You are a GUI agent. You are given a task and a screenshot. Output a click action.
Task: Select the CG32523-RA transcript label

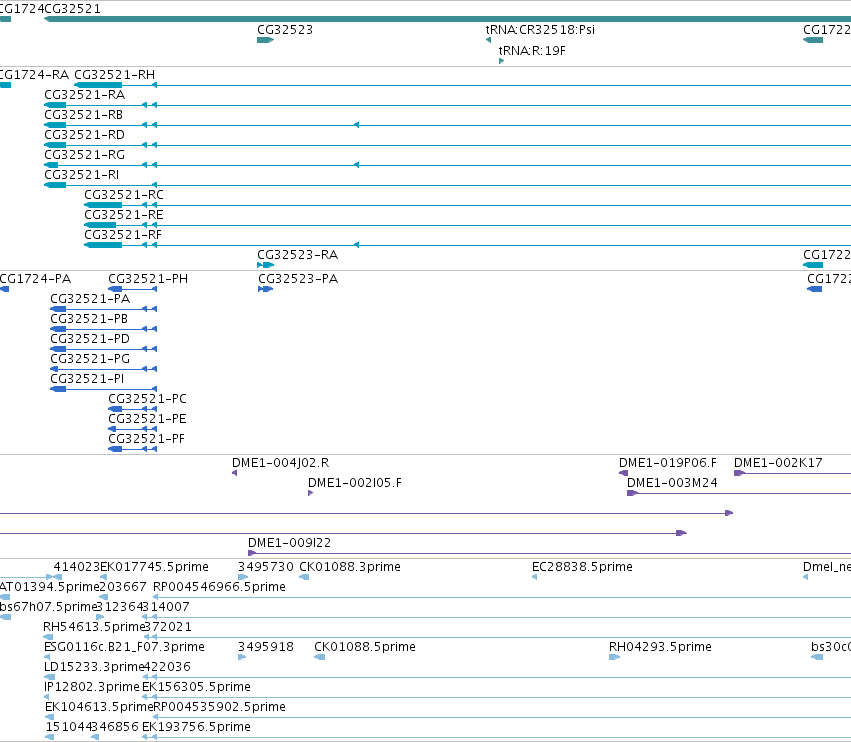click(297, 255)
